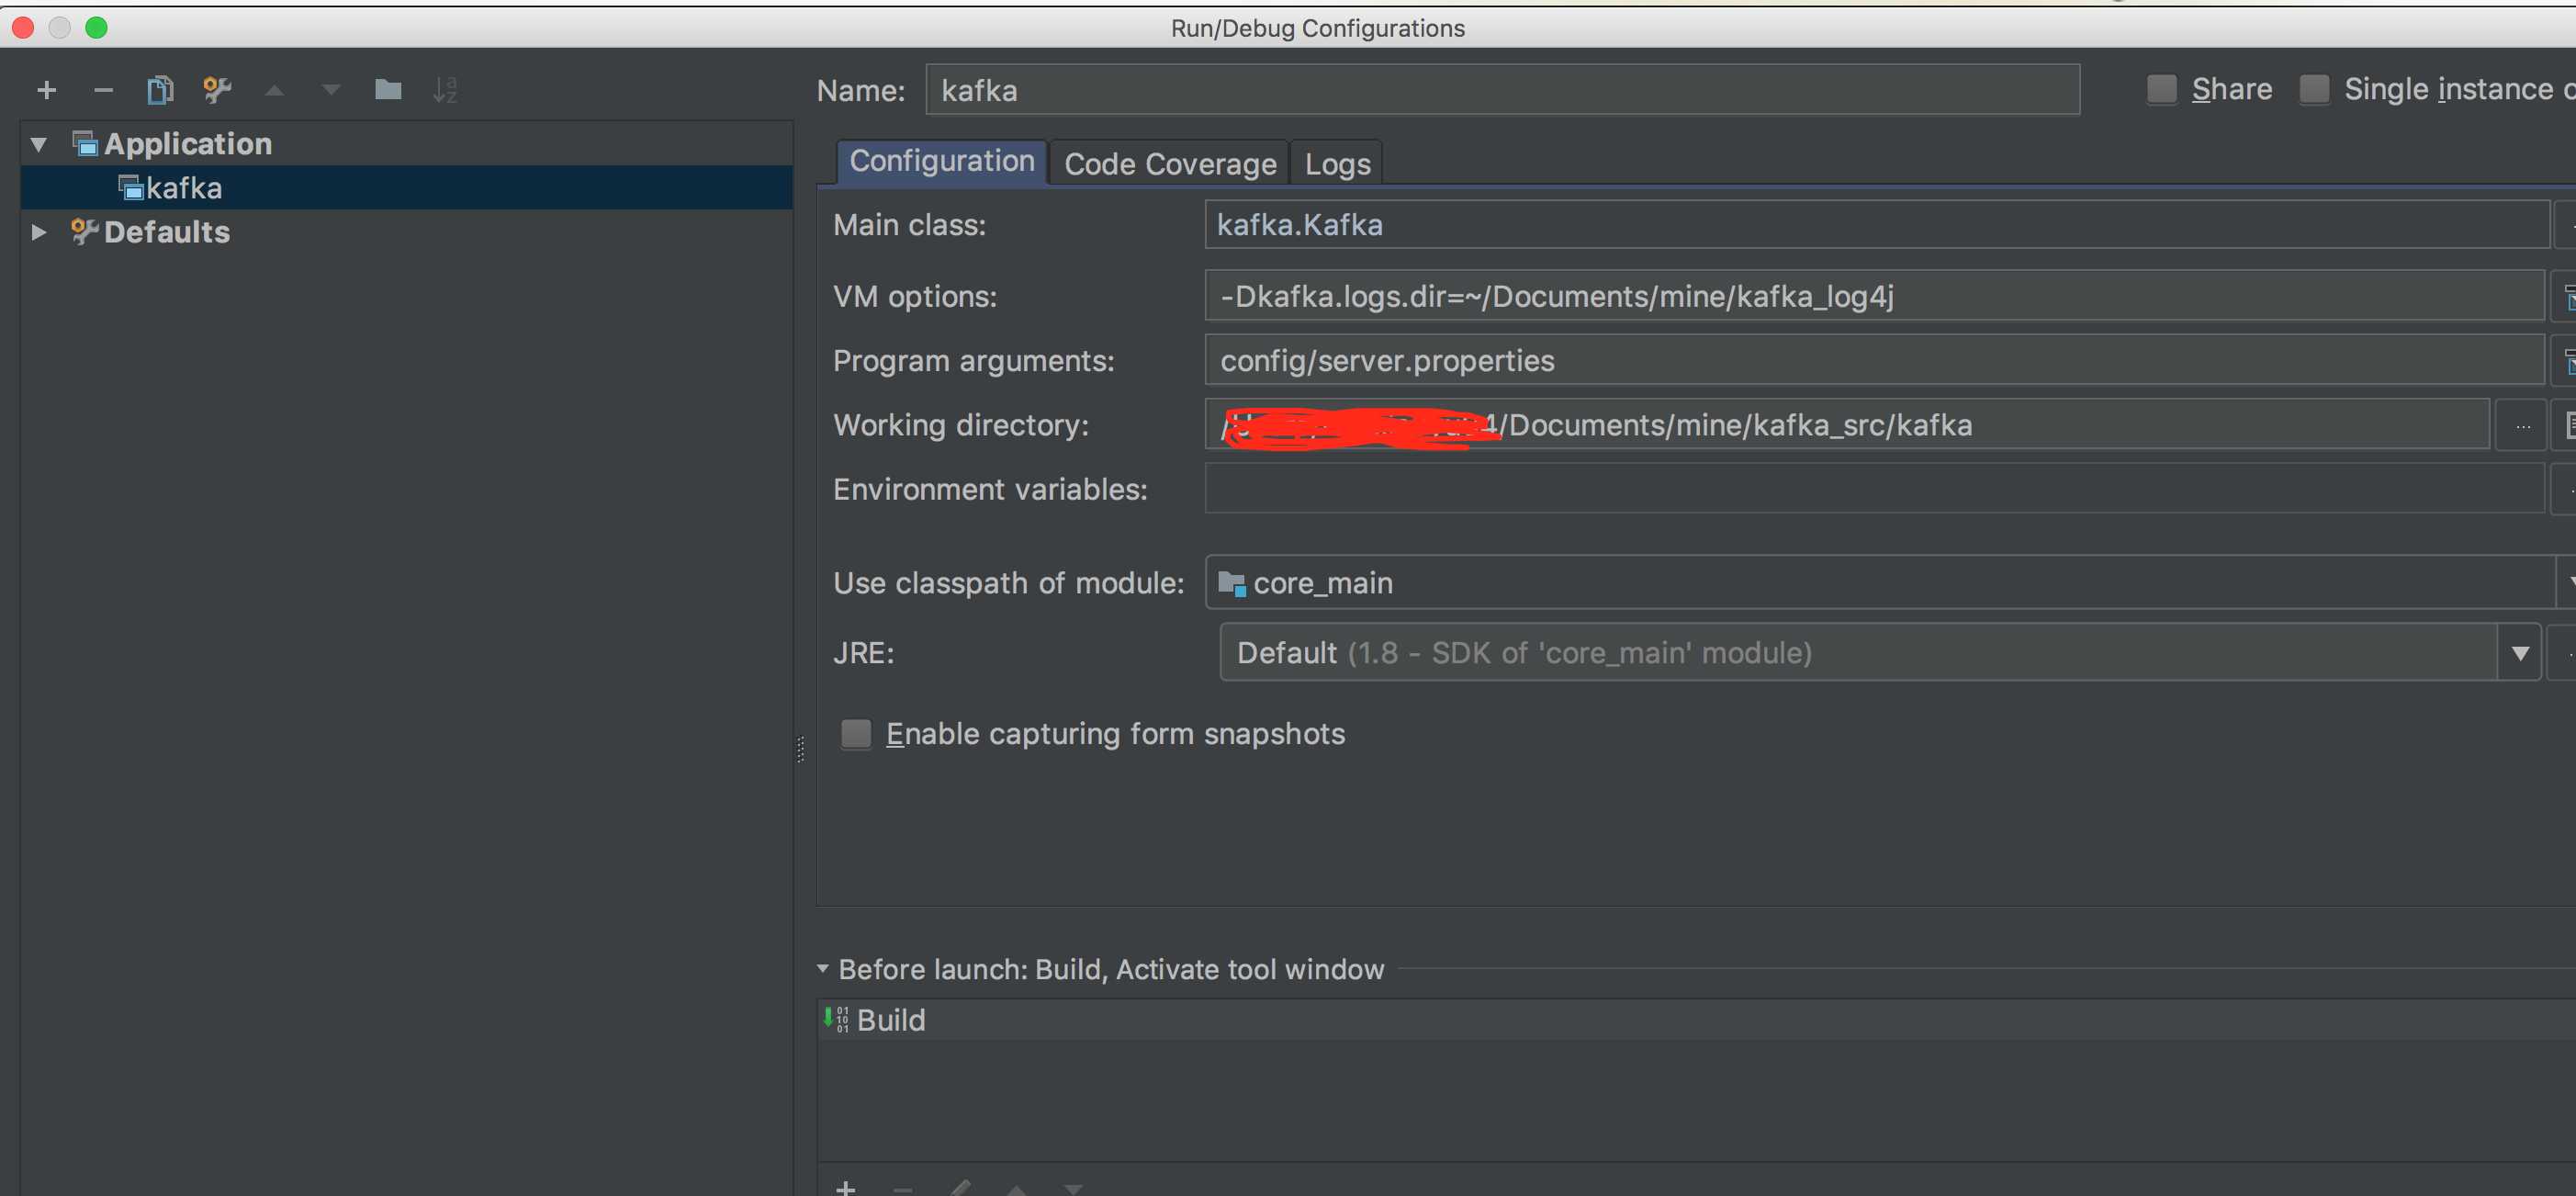Viewport: 2576px width, 1196px height.
Task: Click the core_main module icon
Action: click(1232, 584)
